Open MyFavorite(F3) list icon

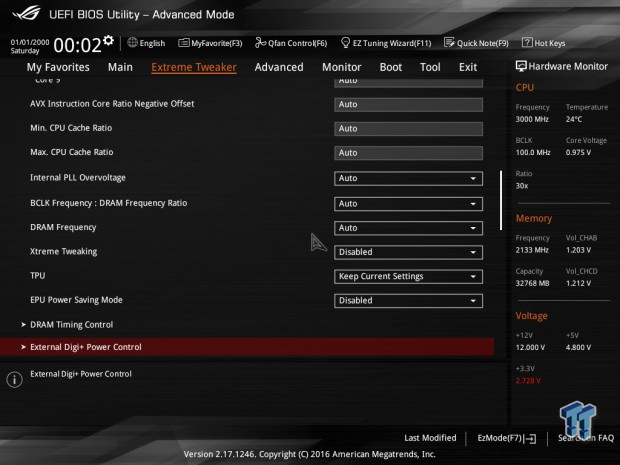[183, 43]
